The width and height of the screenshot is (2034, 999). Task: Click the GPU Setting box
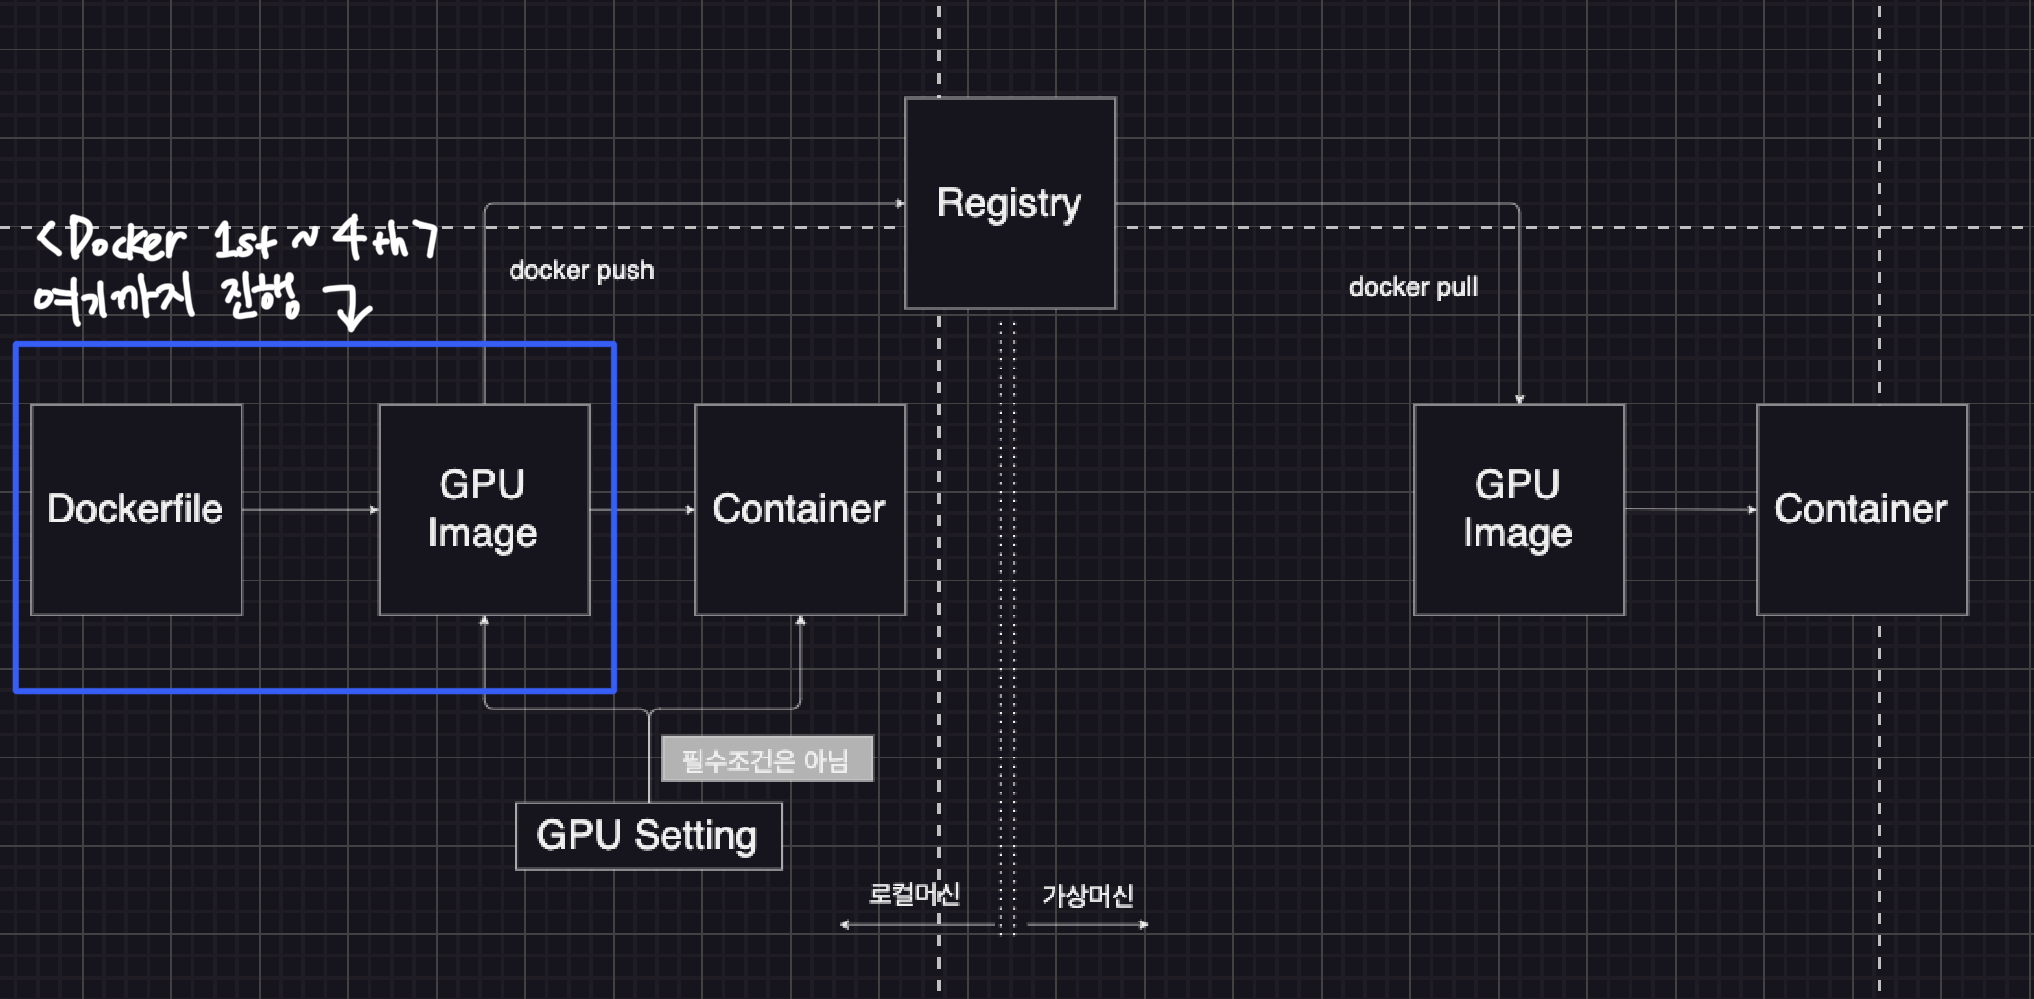648,836
